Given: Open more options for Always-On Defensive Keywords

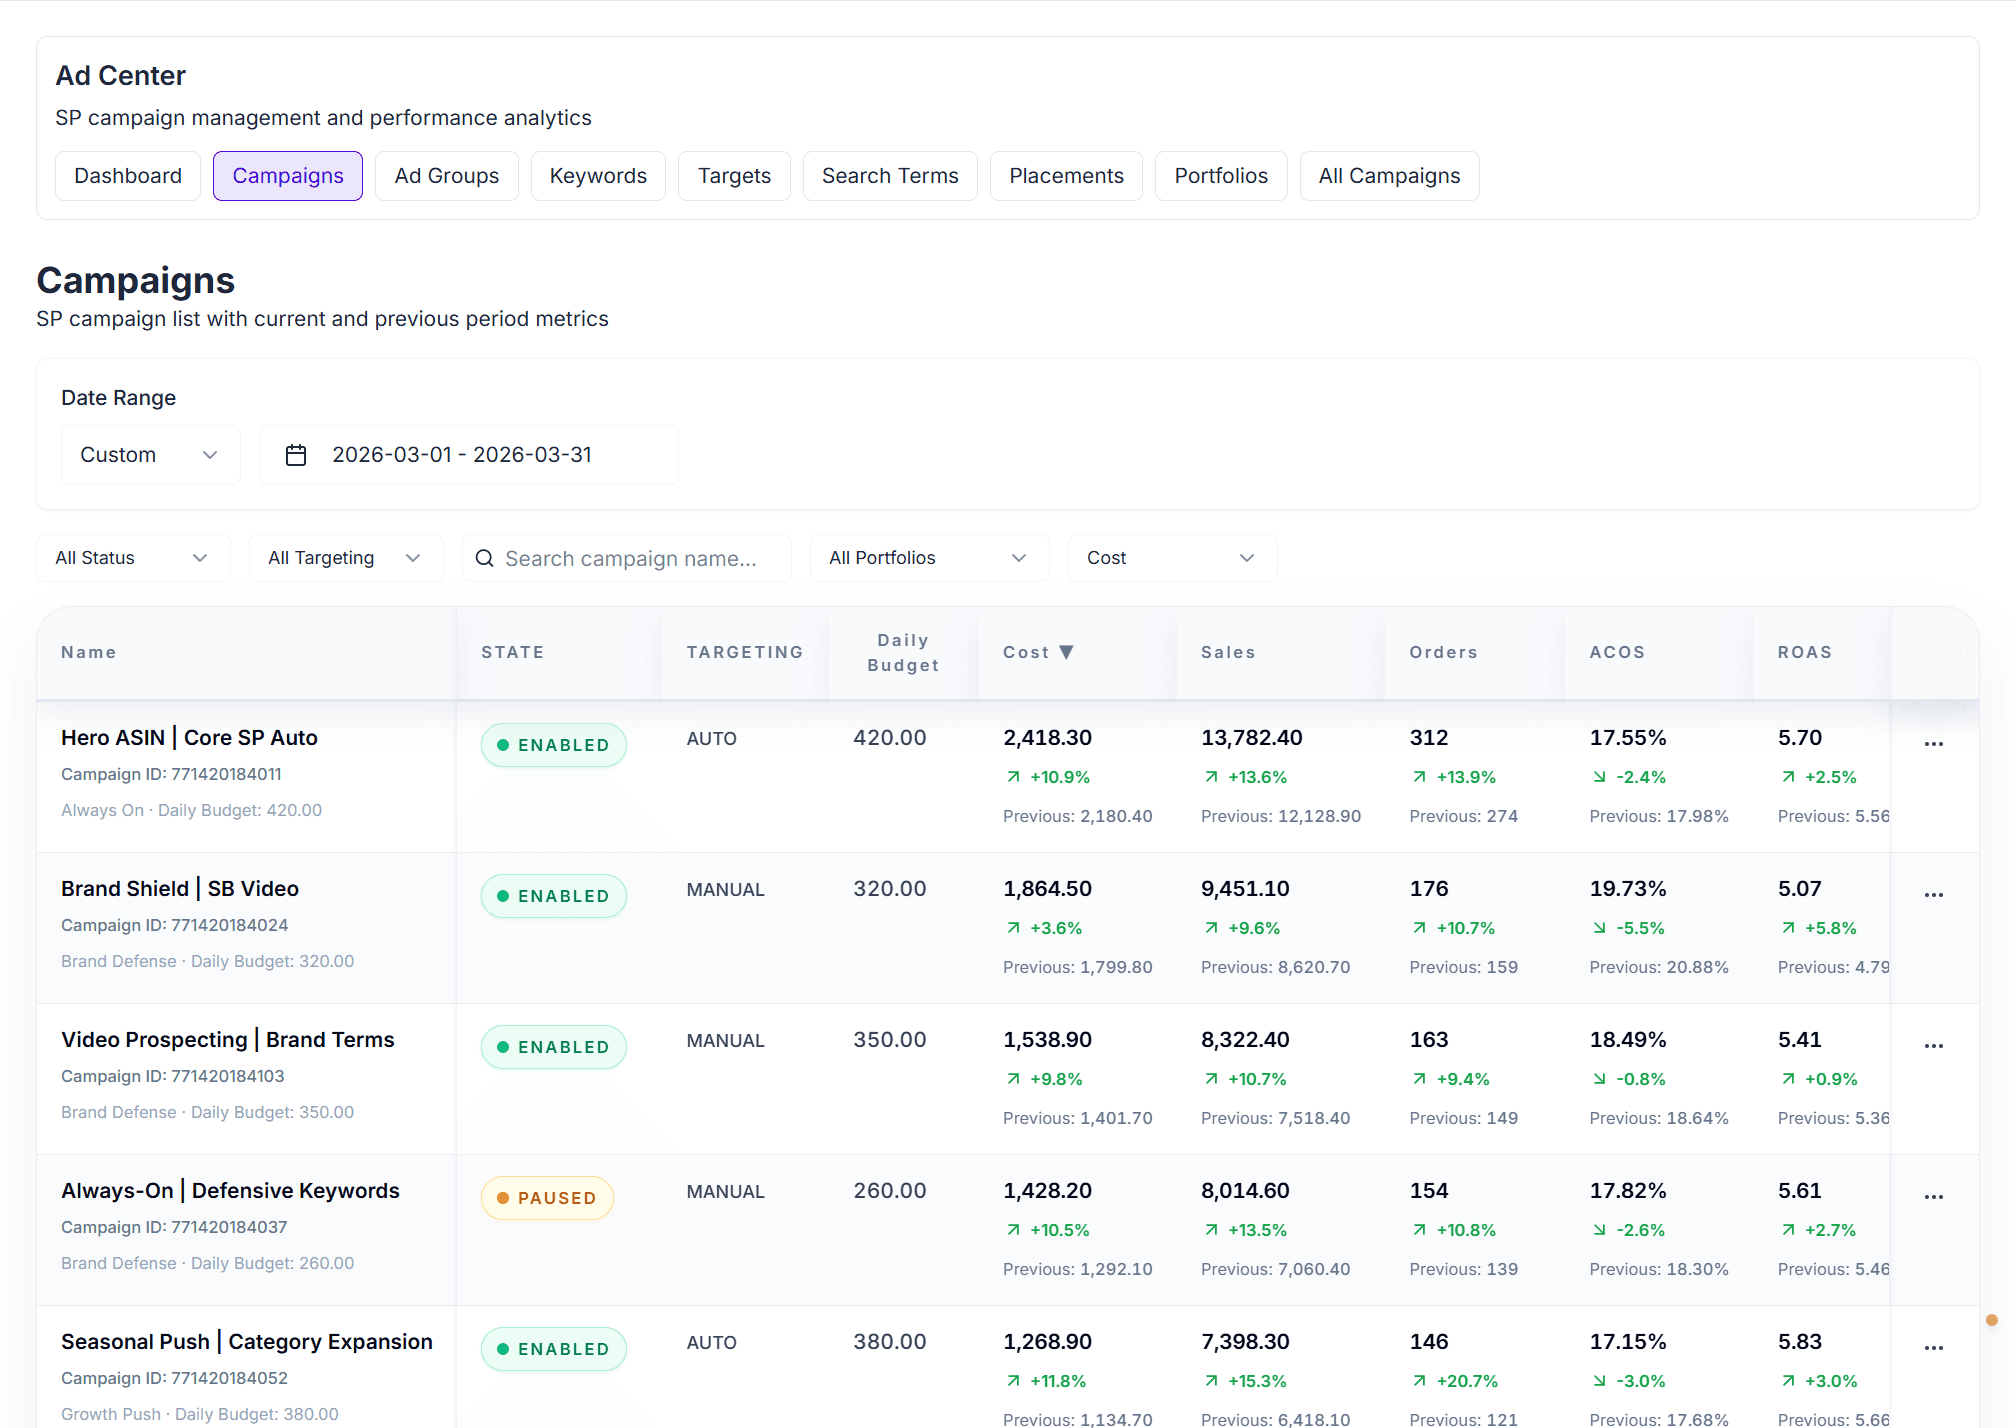Looking at the screenshot, I should tap(1933, 1196).
